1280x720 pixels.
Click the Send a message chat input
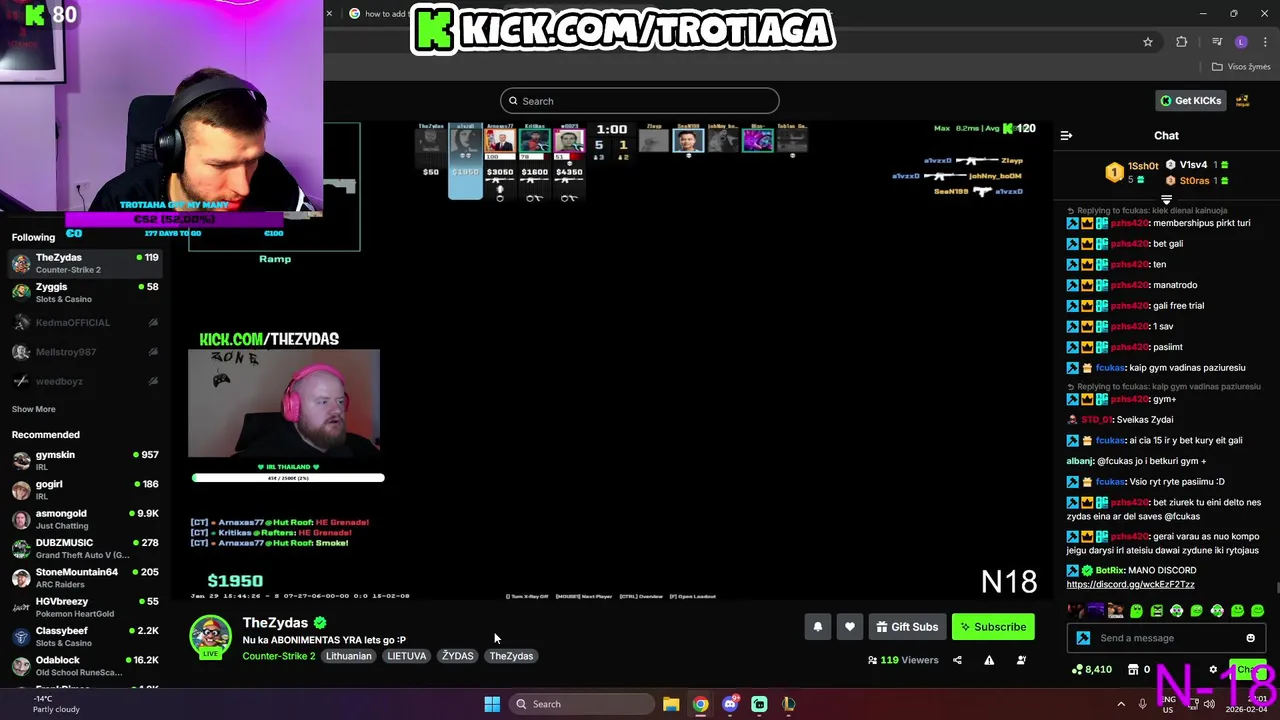pyautogui.click(x=1165, y=638)
